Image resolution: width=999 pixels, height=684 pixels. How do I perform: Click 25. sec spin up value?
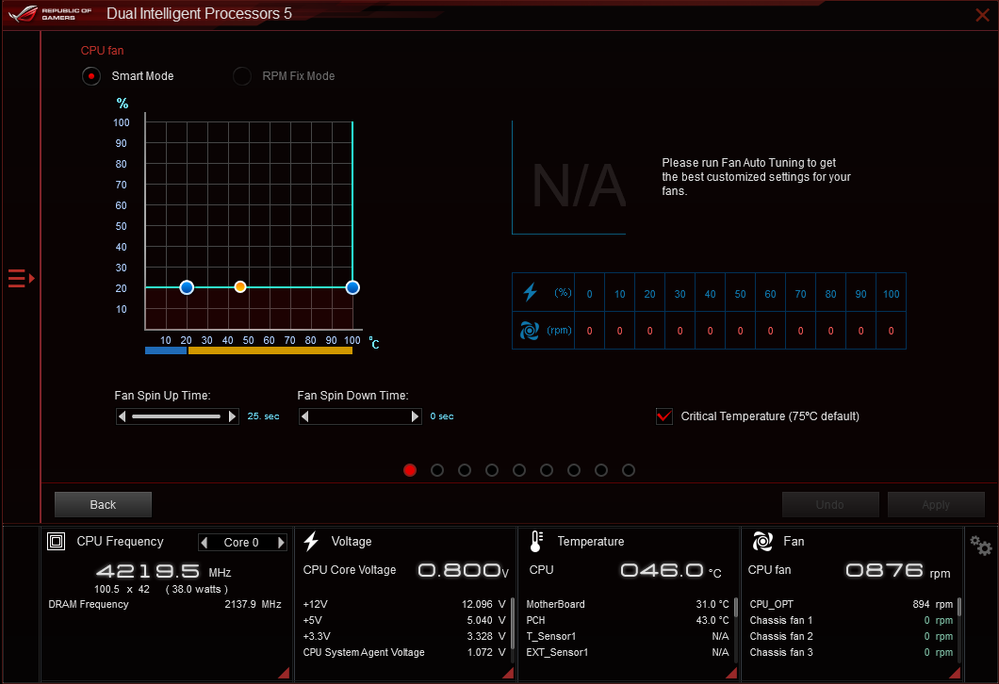click(263, 417)
